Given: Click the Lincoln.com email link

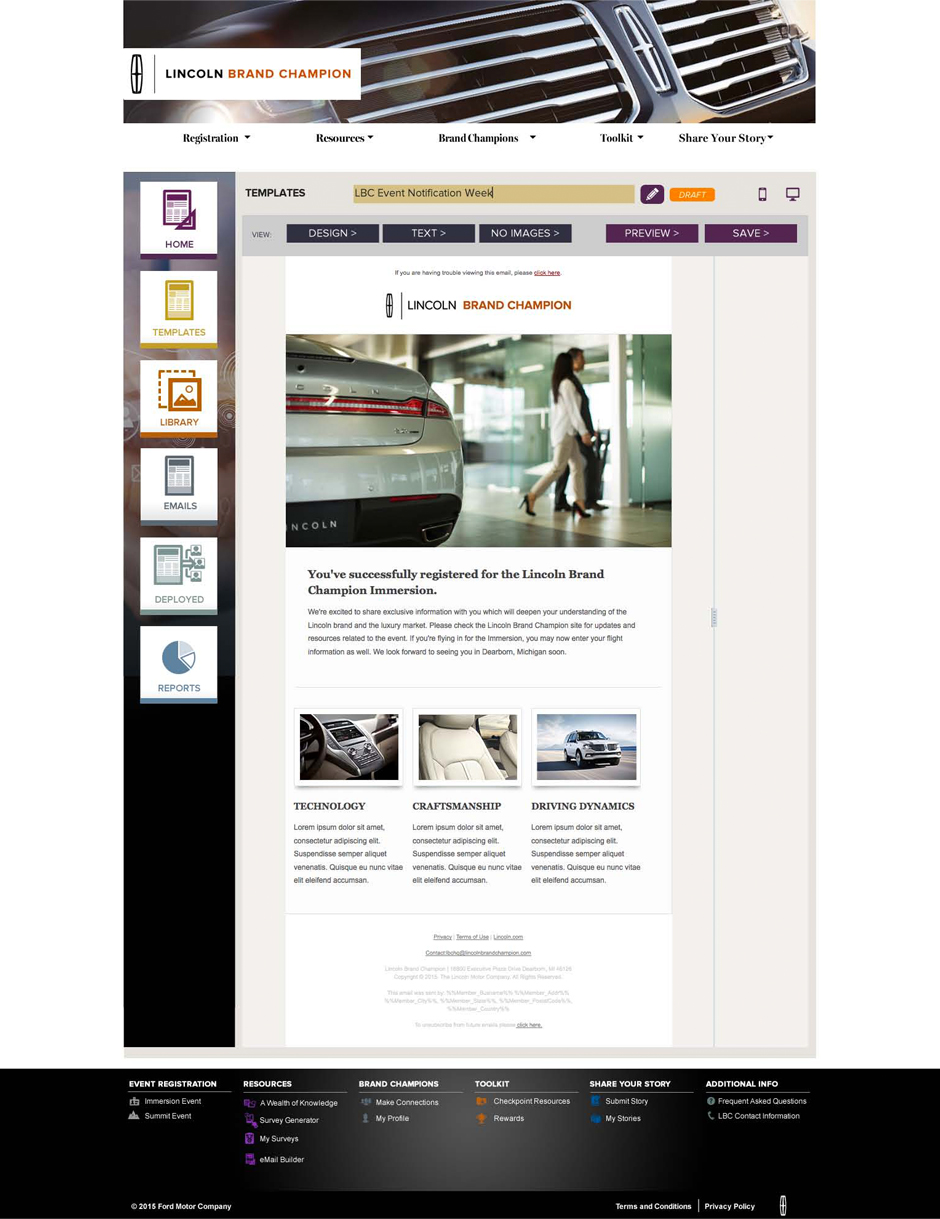Looking at the screenshot, I should [508, 937].
